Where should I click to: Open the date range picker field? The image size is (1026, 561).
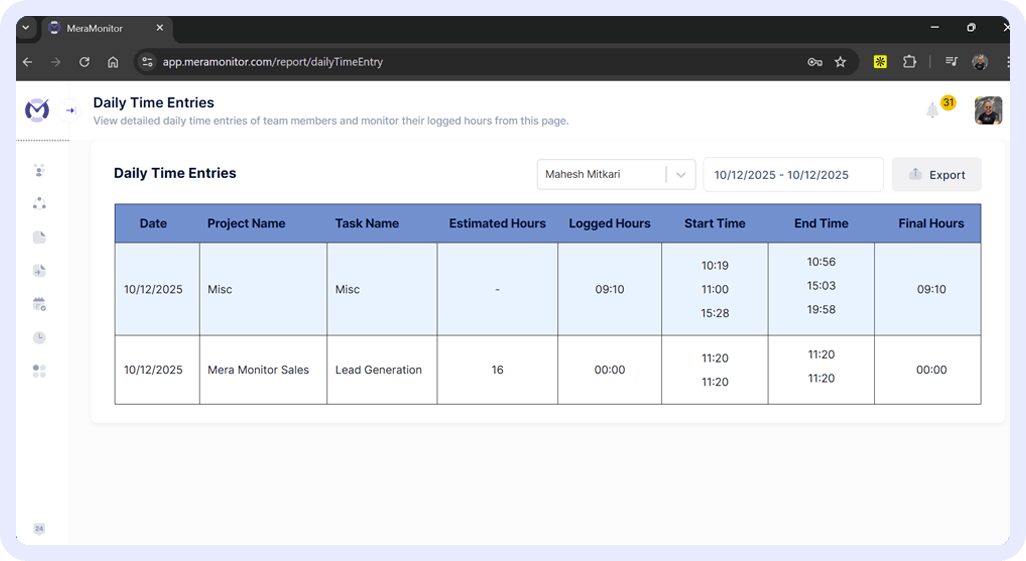click(x=793, y=174)
